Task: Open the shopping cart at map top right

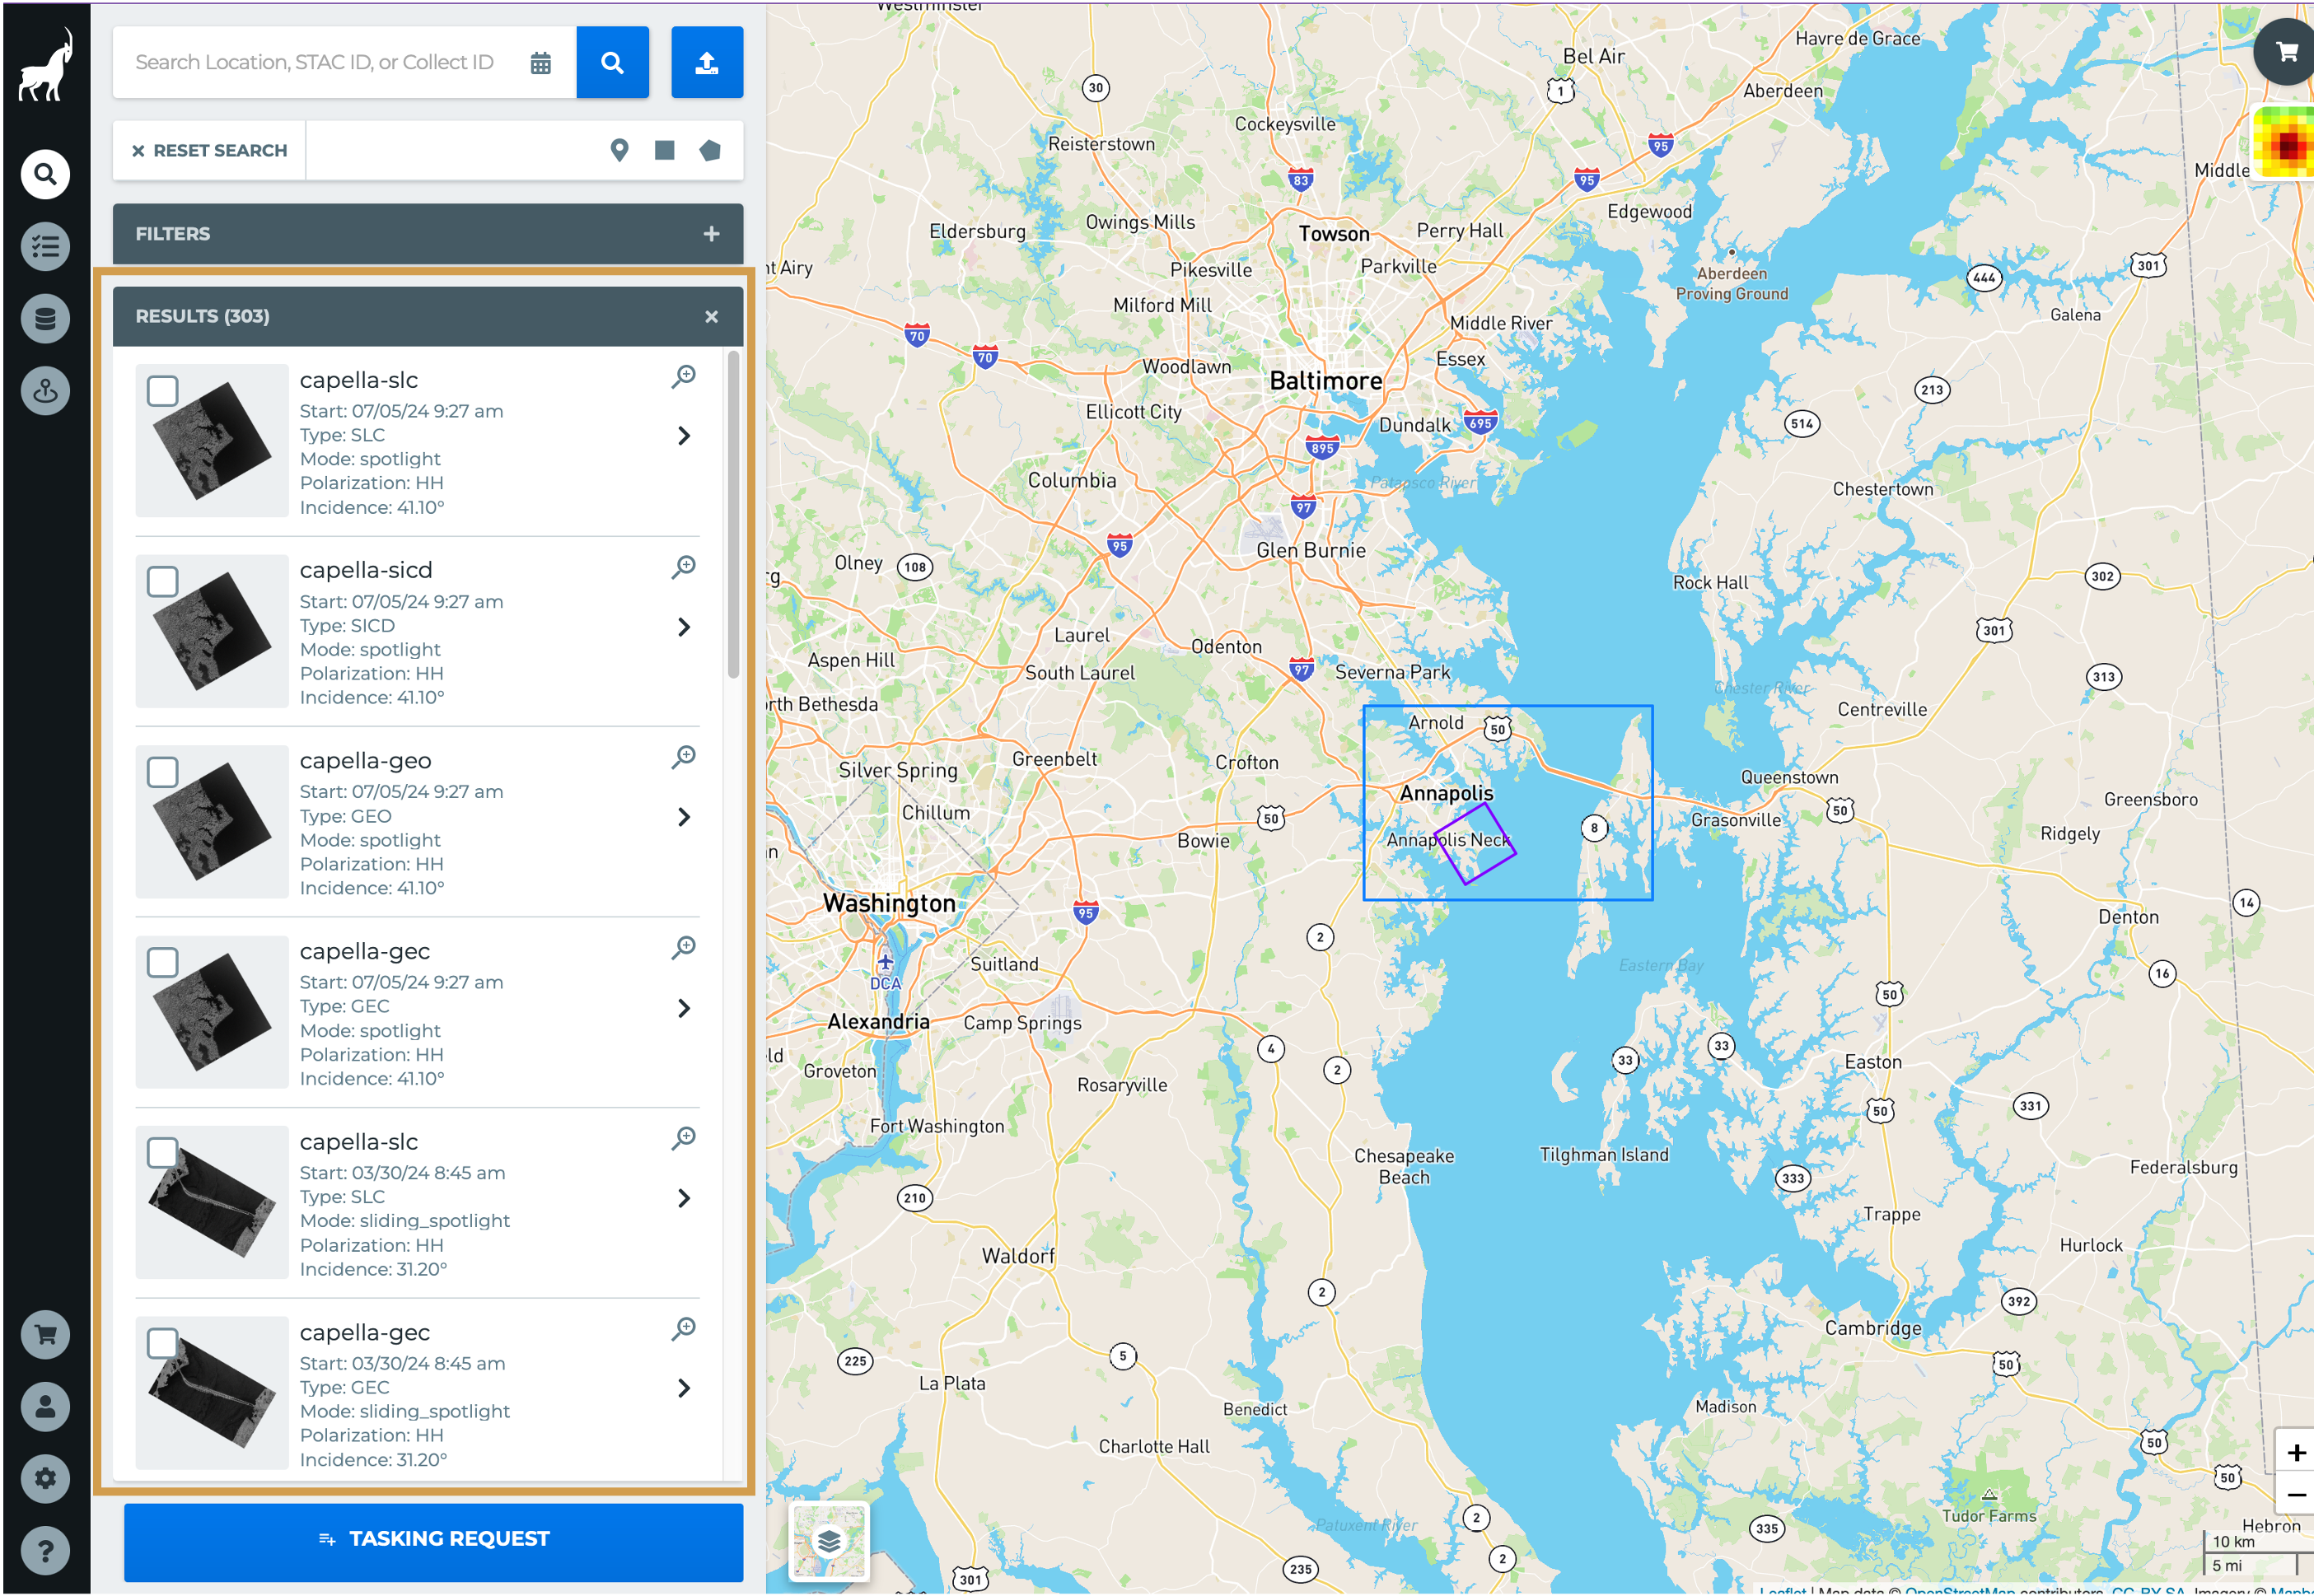Action: [2284, 52]
